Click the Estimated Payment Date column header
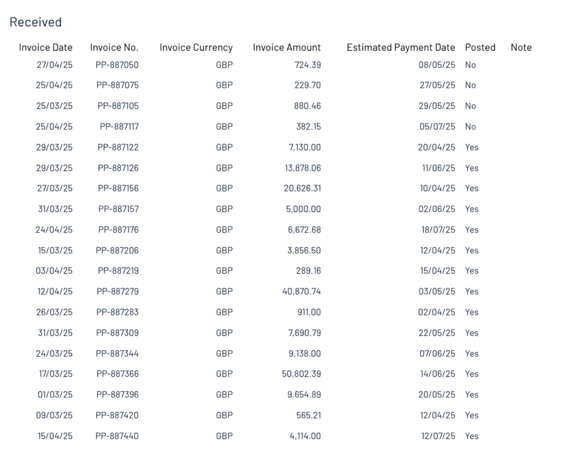The width and height of the screenshot is (573, 467). pos(401,48)
